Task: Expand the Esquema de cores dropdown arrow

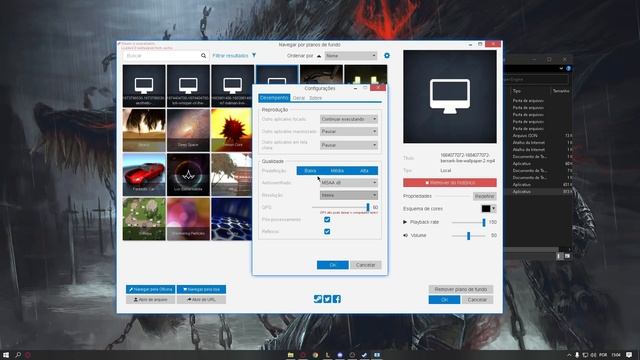Action: (493, 209)
